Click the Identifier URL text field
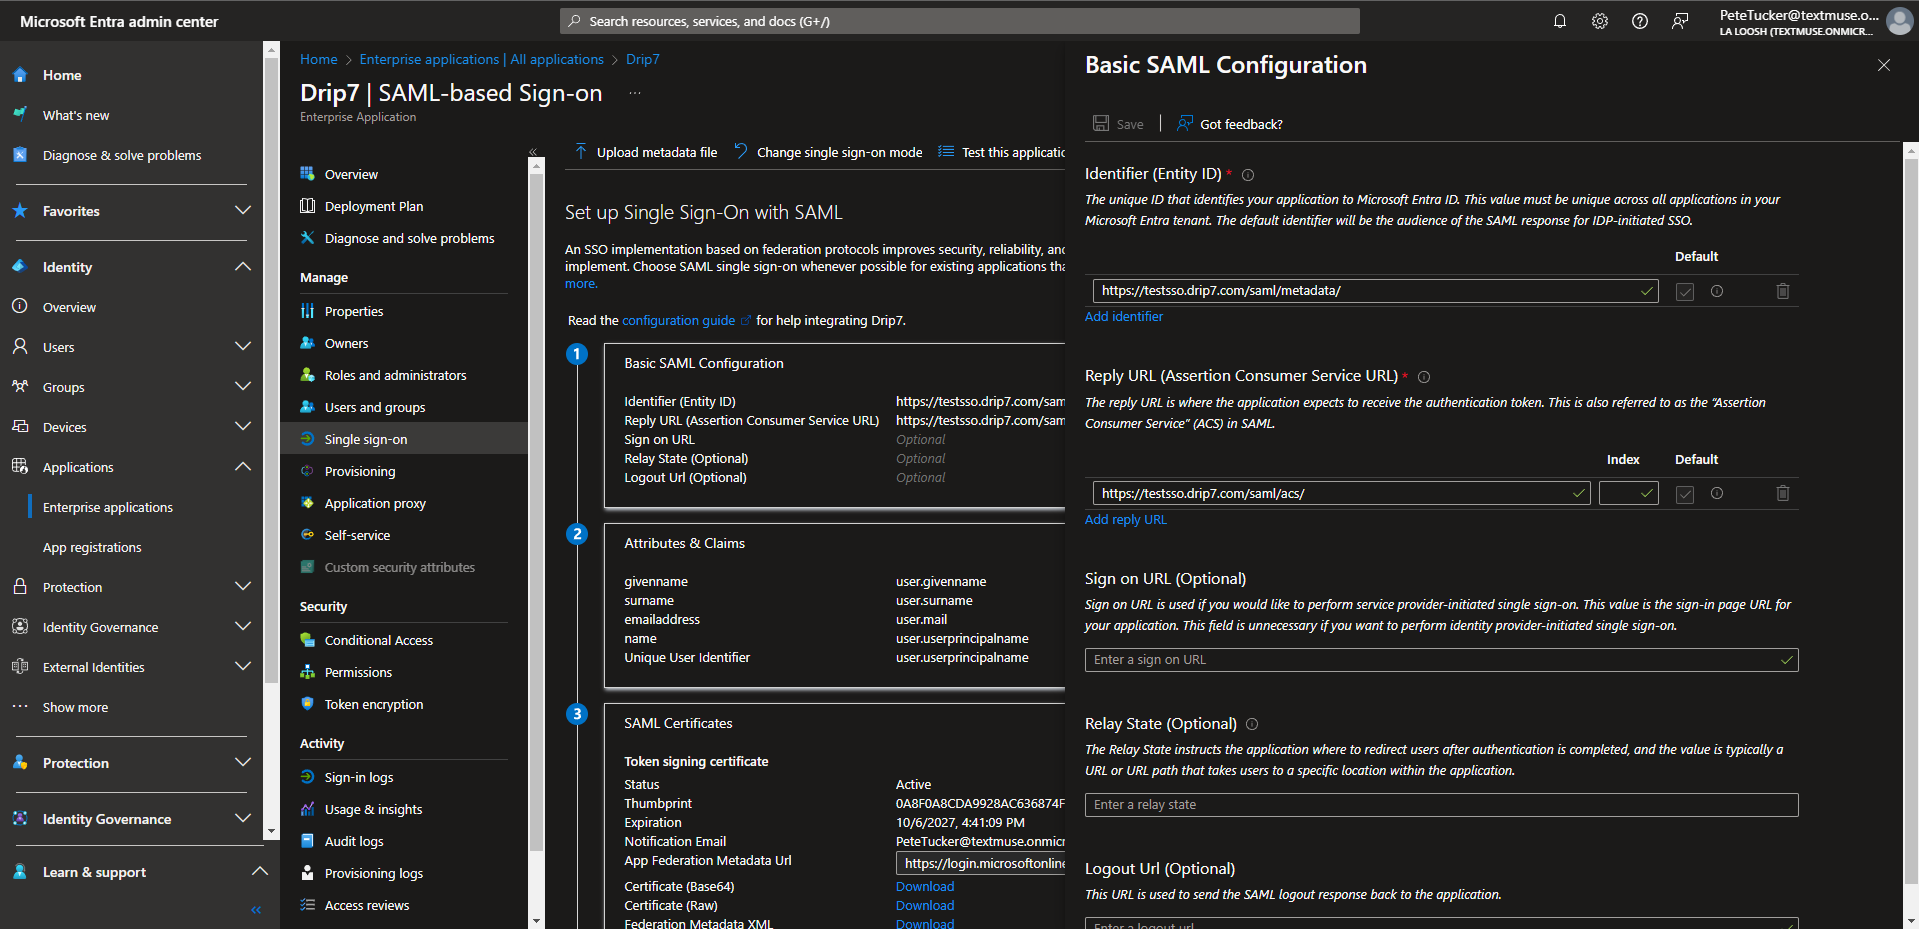The width and height of the screenshot is (1919, 929). [x=1375, y=291]
